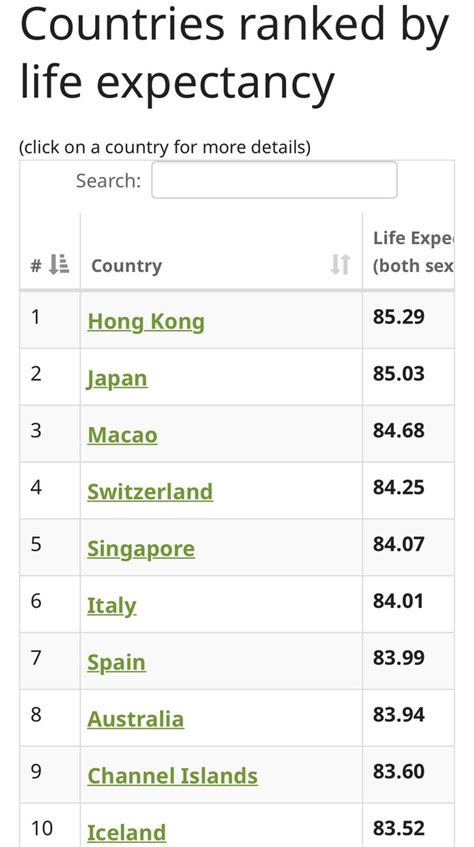
Task: Sort table by rank number icon
Action: 59,264
